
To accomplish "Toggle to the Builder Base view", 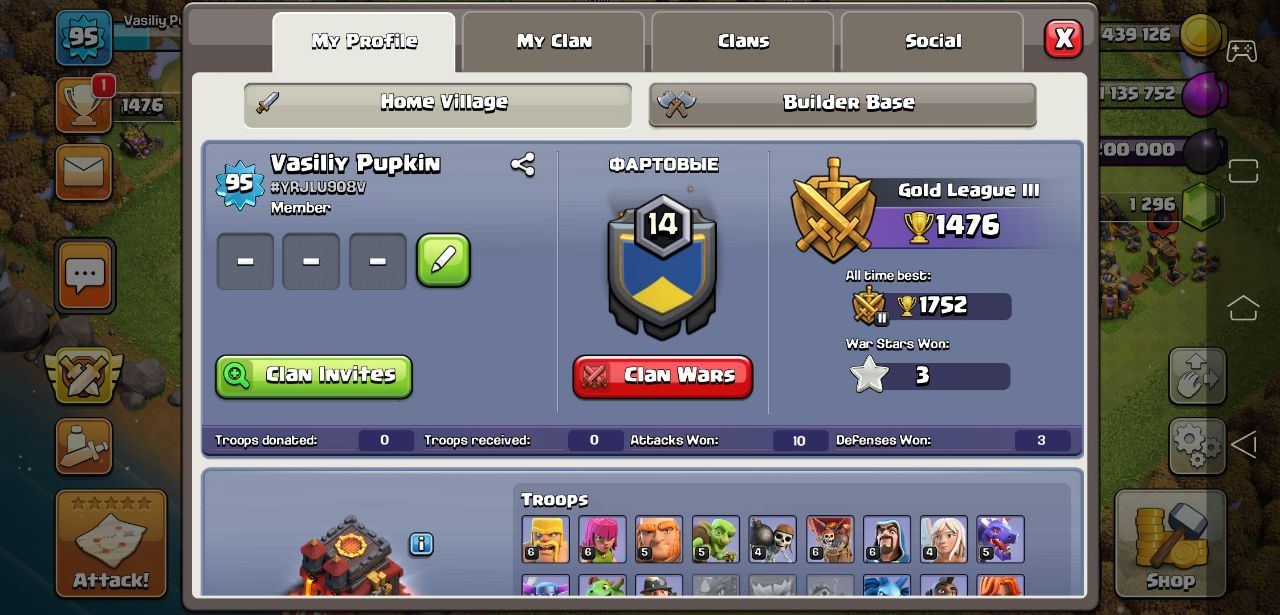I will 842,104.
